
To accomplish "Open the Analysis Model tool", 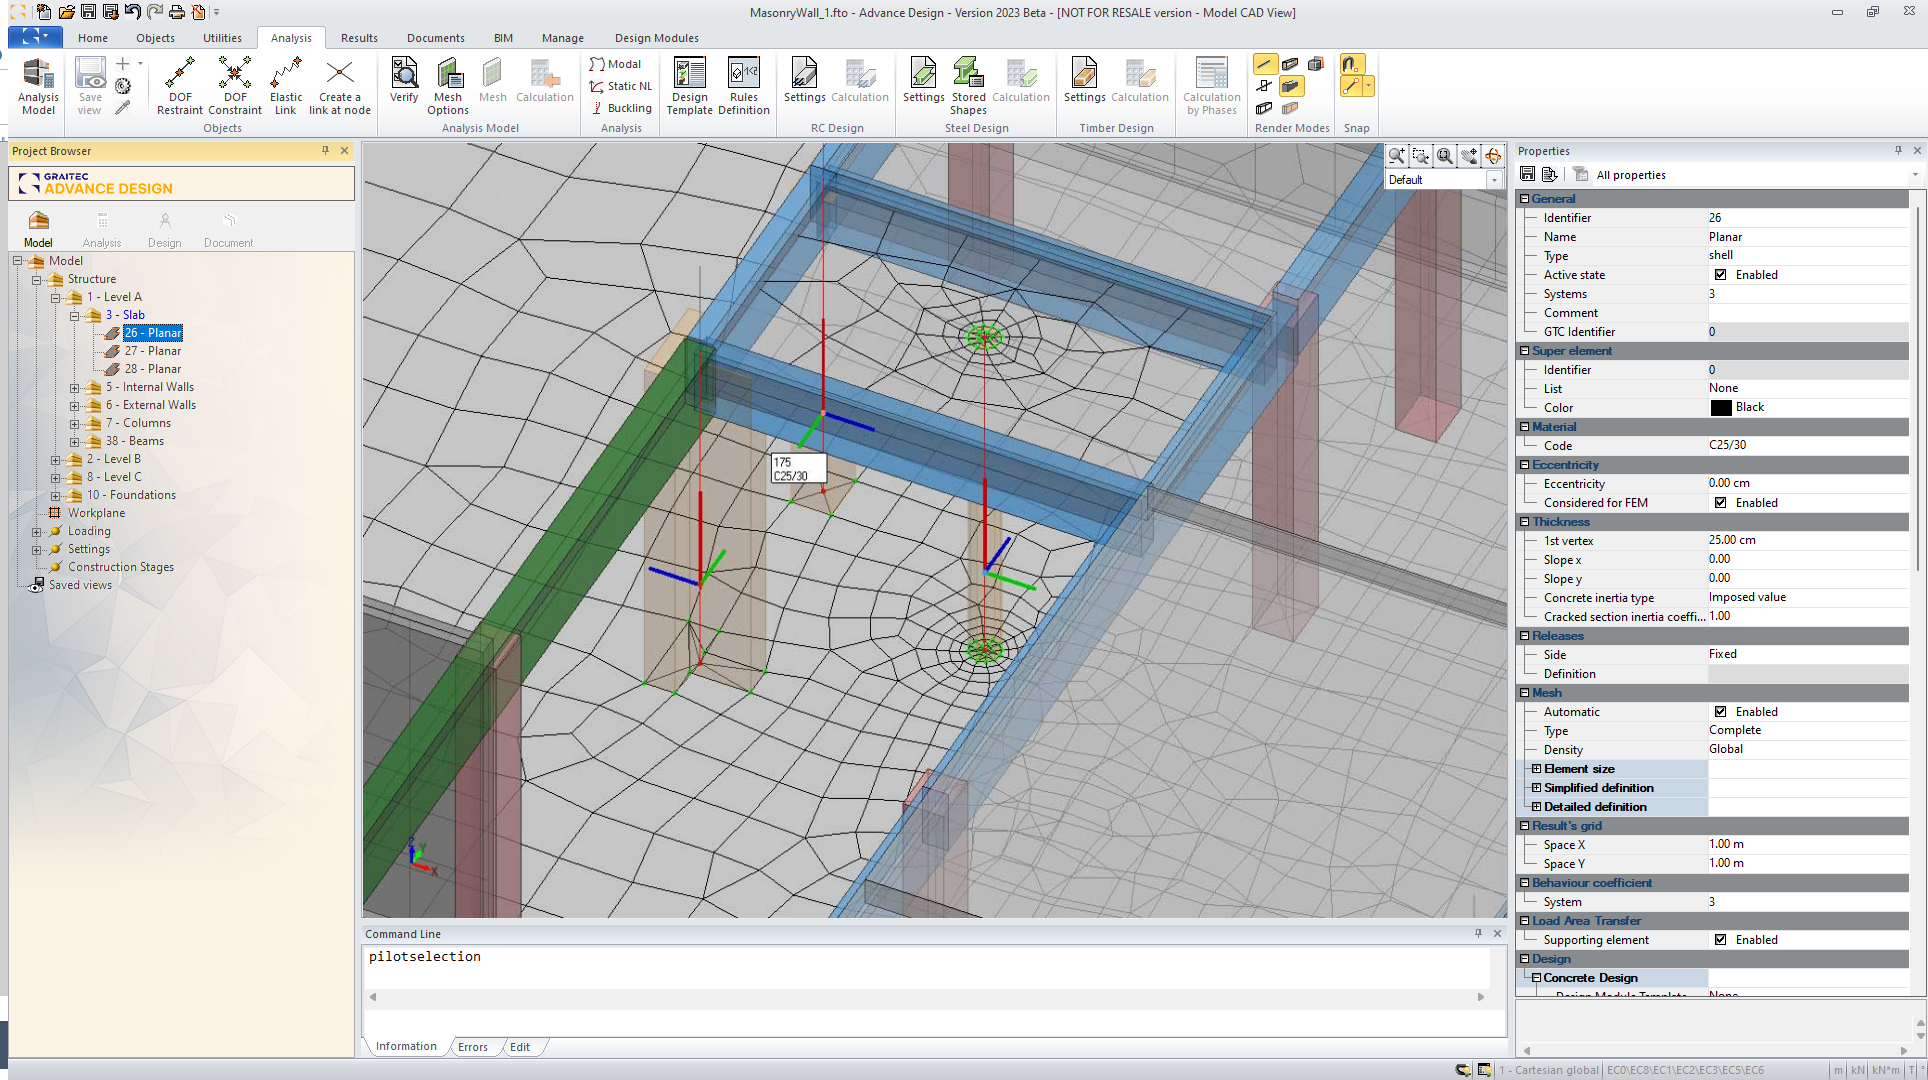I will click(38, 86).
